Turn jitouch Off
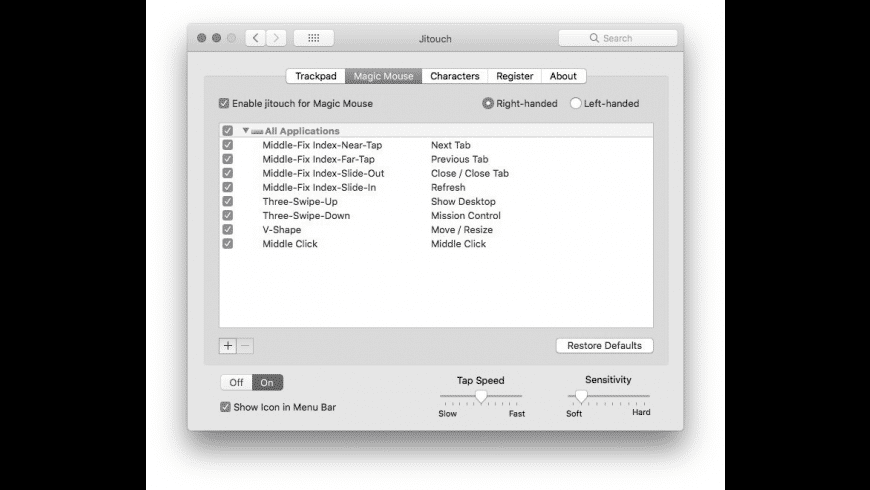 click(x=236, y=382)
